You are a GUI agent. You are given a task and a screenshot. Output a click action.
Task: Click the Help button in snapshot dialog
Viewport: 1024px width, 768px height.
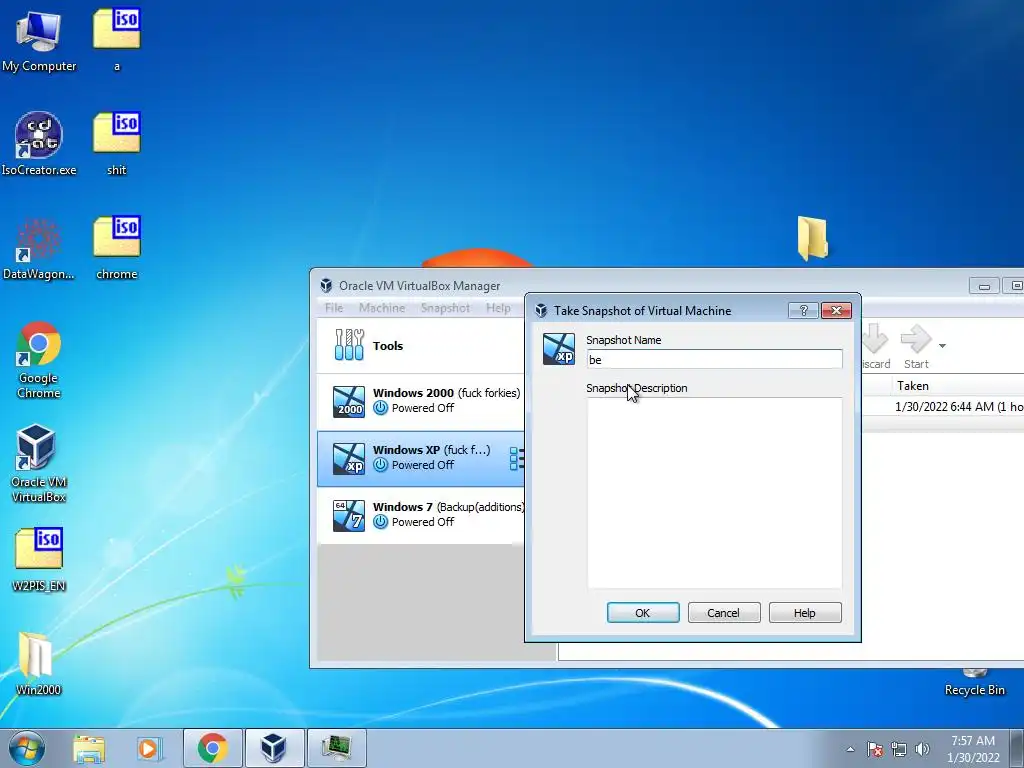805,613
